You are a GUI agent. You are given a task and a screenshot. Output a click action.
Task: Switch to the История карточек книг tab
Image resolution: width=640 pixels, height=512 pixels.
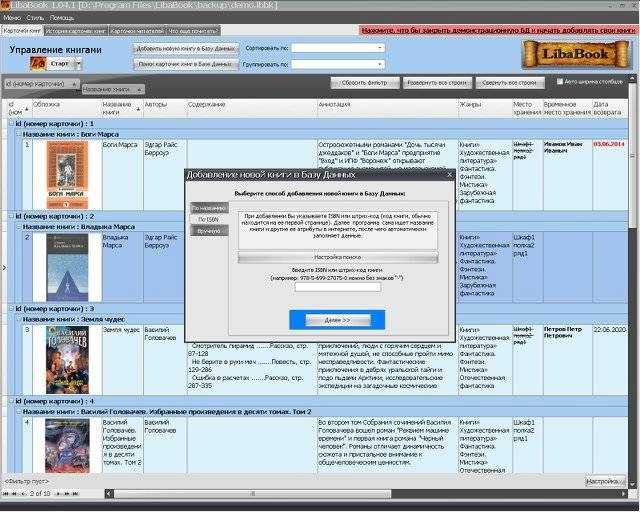point(76,31)
